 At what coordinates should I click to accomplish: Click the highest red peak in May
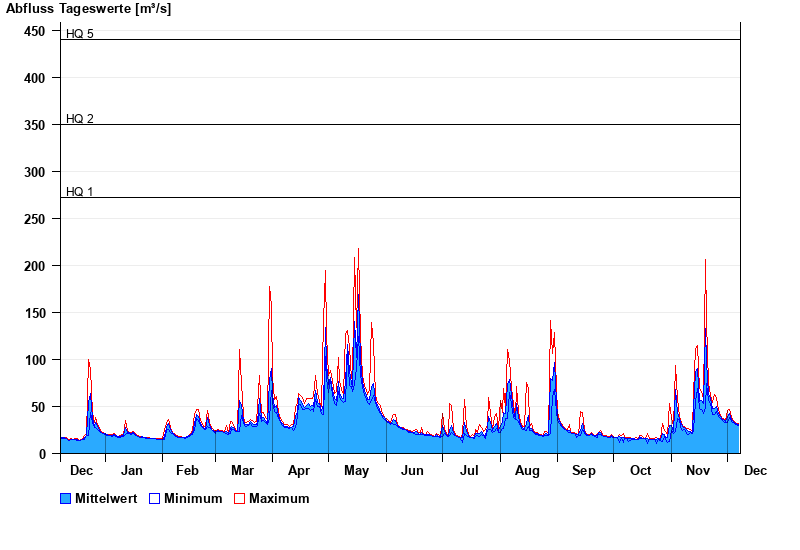pyautogui.click(x=358, y=250)
